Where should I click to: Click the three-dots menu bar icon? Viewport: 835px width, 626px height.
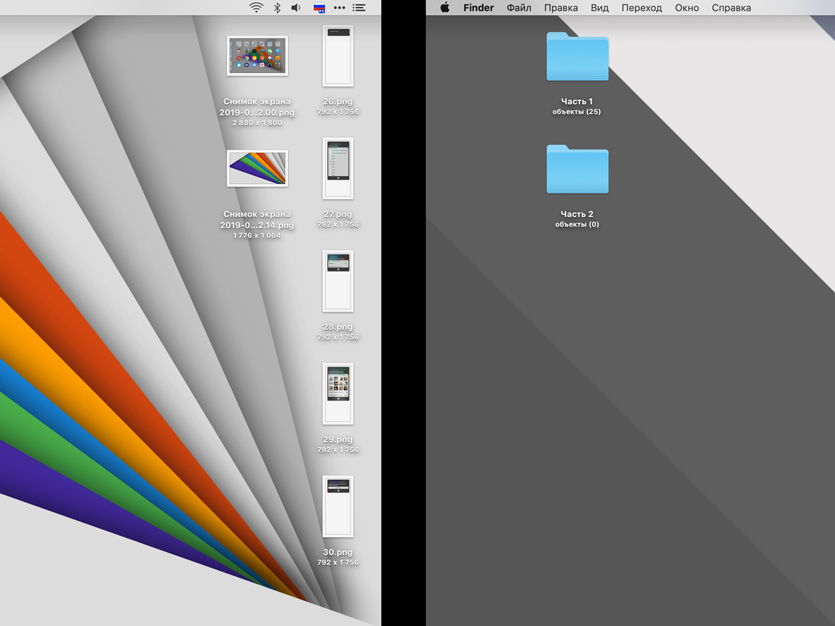click(x=339, y=8)
